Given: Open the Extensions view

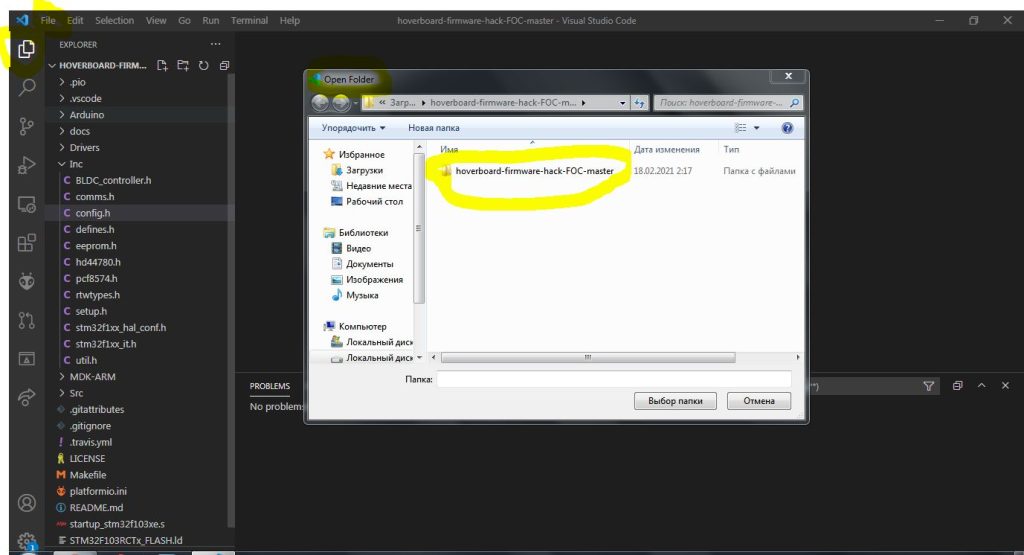Looking at the screenshot, I should (x=26, y=243).
